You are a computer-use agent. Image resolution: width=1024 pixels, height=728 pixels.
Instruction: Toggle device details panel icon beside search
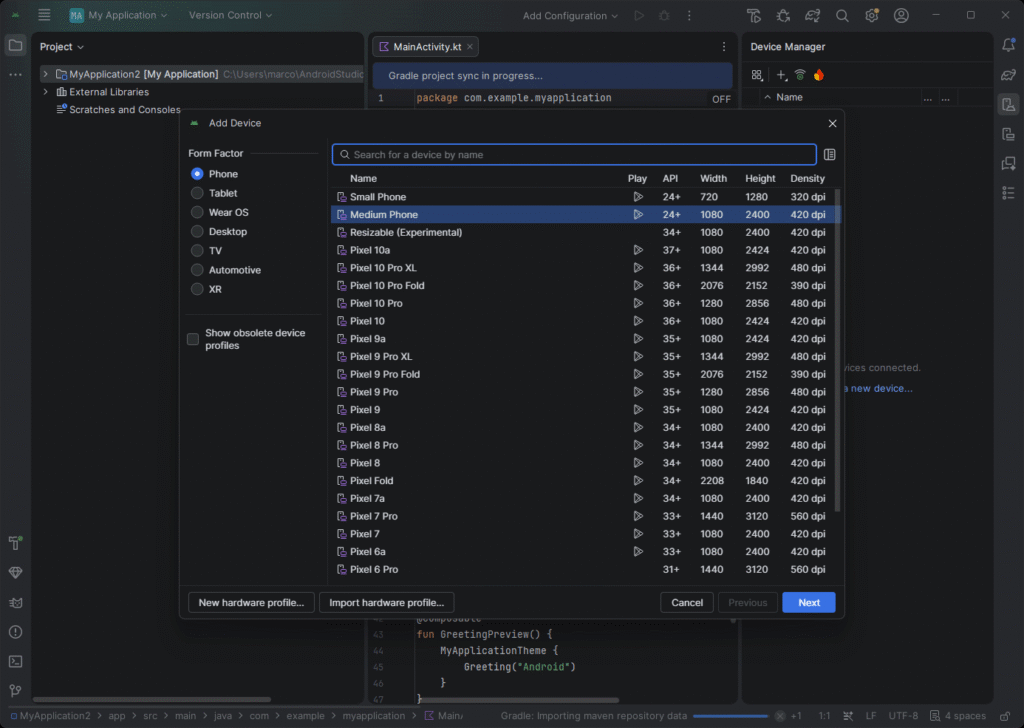[x=829, y=155]
